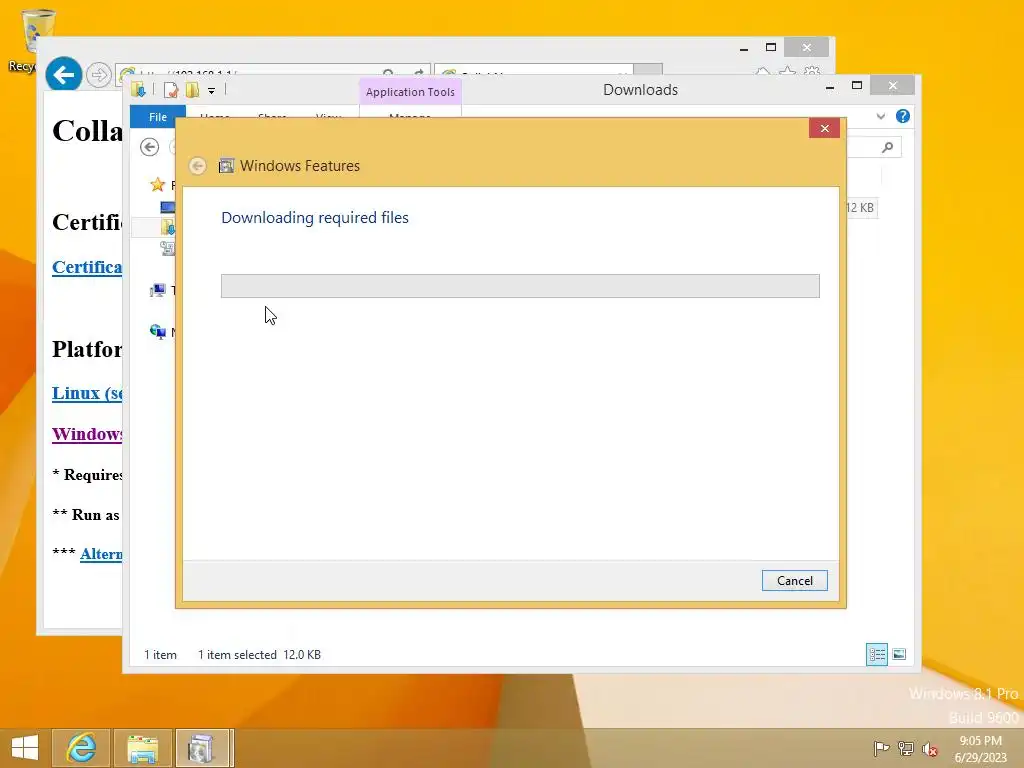Image resolution: width=1024 pixels, height=768 pixels.
Task: Select Favorites star in navigation pane
Action: (x=157, y=185)
